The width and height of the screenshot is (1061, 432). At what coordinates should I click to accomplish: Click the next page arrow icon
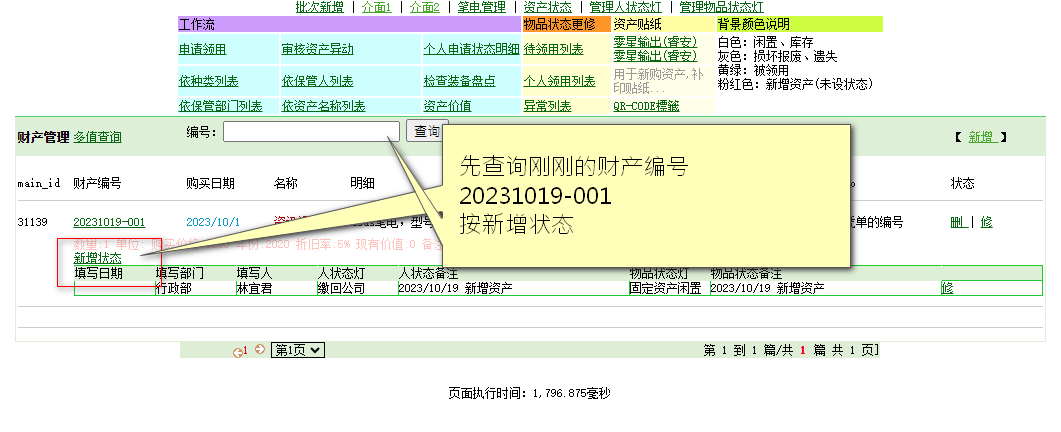260,350
